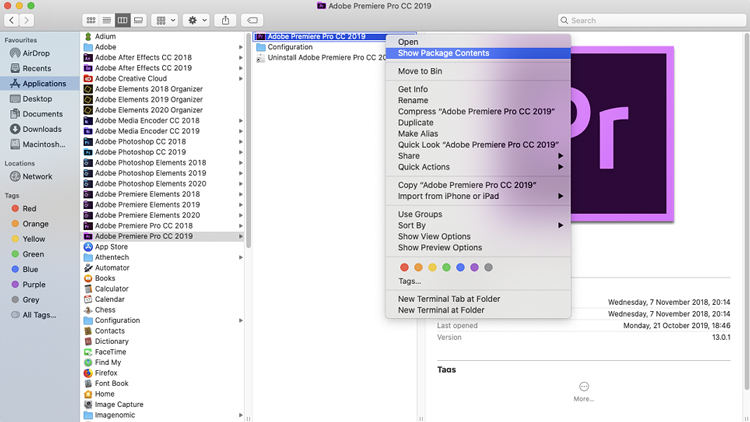
Task: Open the Share submenu
Action: pos(478,156)
